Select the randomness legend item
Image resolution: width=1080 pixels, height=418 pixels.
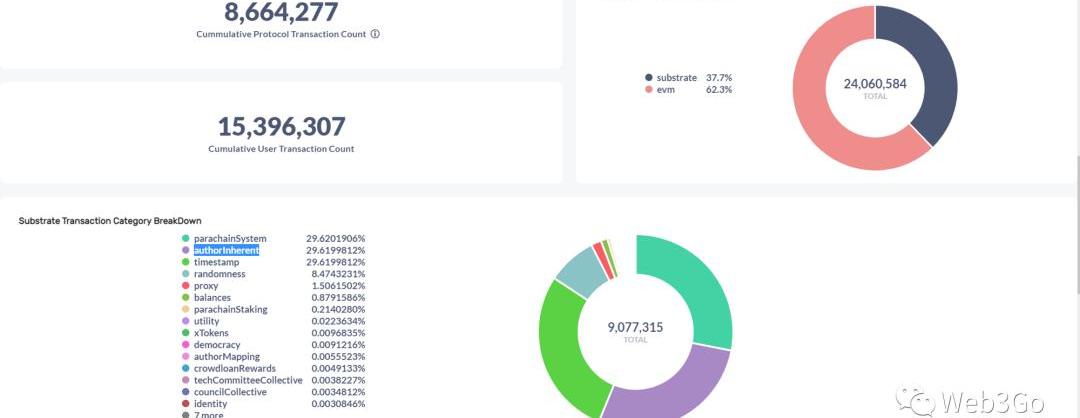(x=219, y=274)
